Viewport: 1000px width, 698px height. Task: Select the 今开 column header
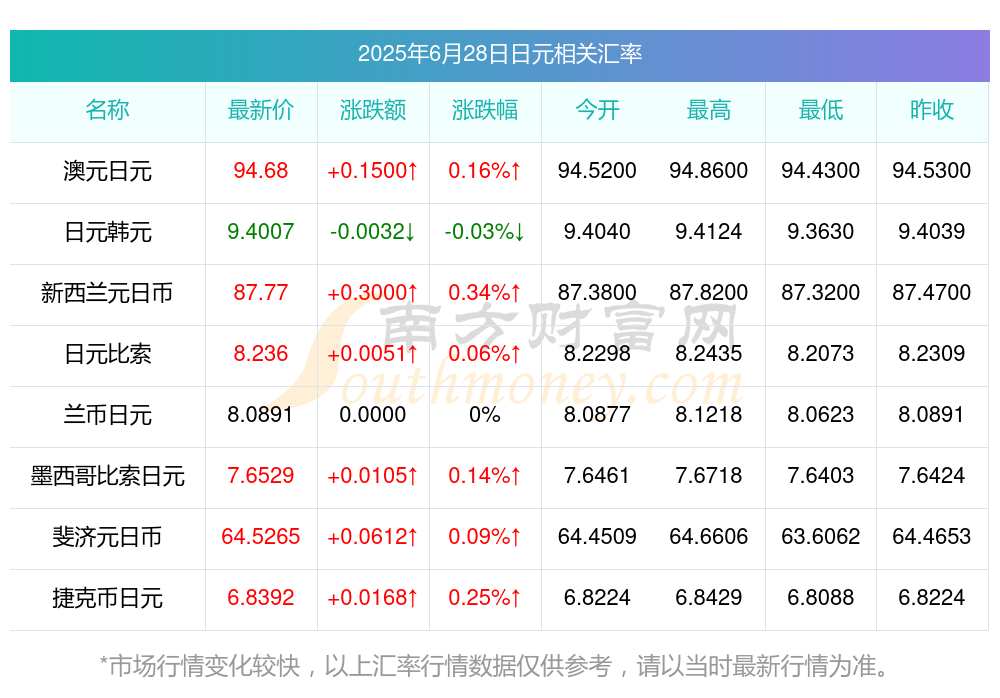coord(597,110)
